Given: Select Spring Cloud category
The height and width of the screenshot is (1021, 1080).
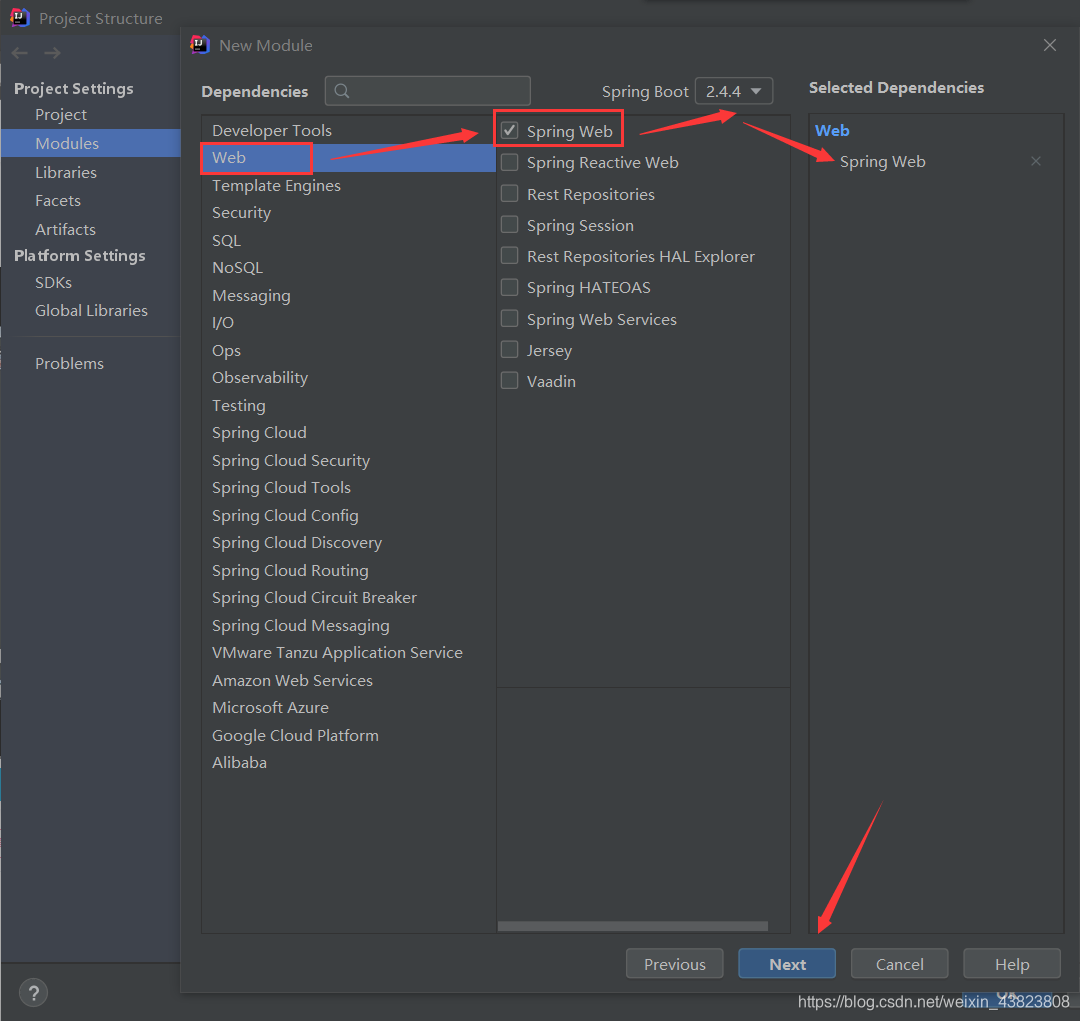Looking at the screenshot, I should tap(349, 433).
